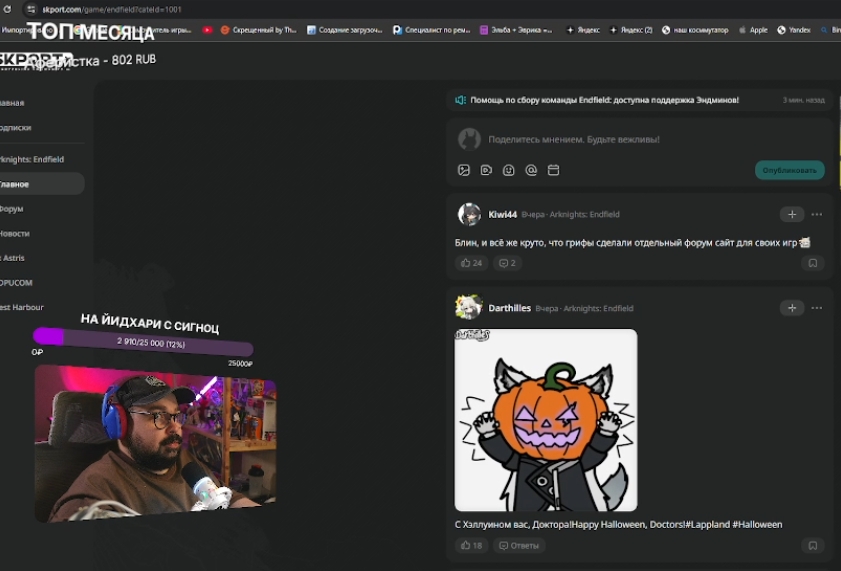Attach a video with the video icon
The height and width of the screenshot is (571, 841).
pos(486,170)
